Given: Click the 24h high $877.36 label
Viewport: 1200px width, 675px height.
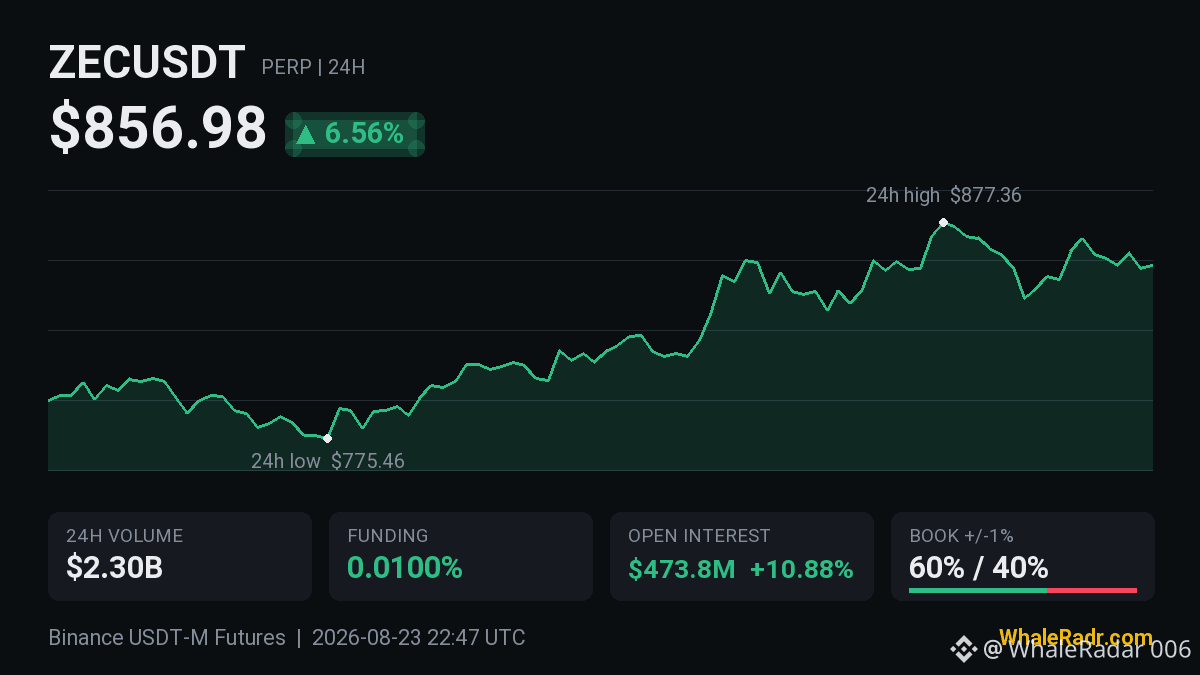Looking at the screenshot, I should (944, 195).
